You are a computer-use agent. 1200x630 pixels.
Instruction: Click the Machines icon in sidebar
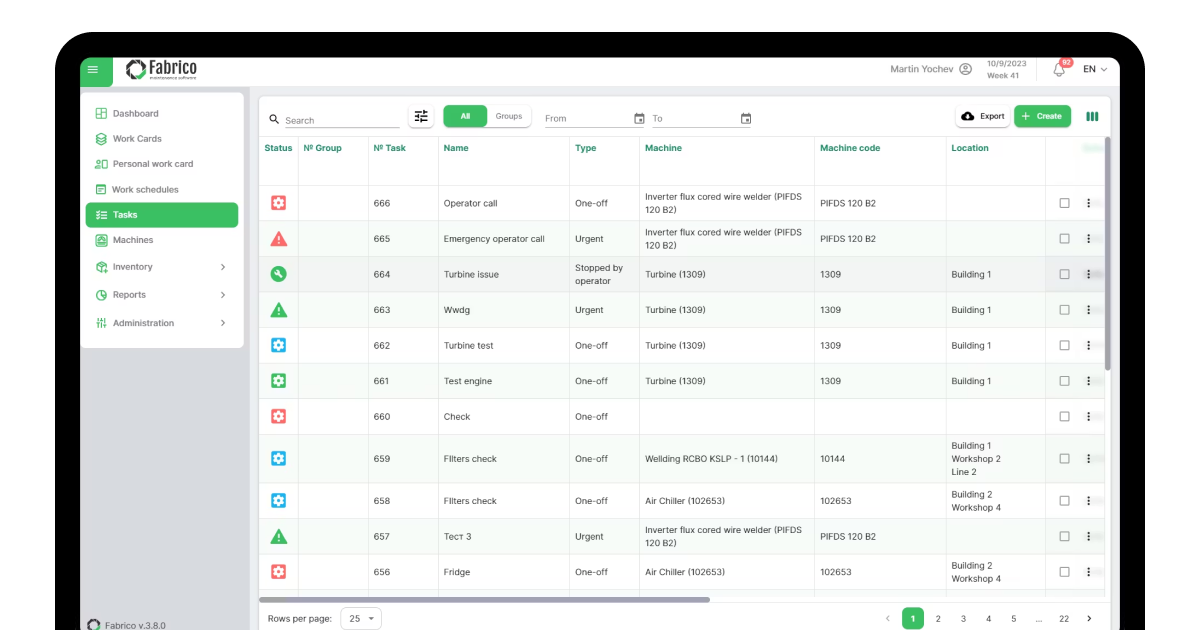[101, 240]
